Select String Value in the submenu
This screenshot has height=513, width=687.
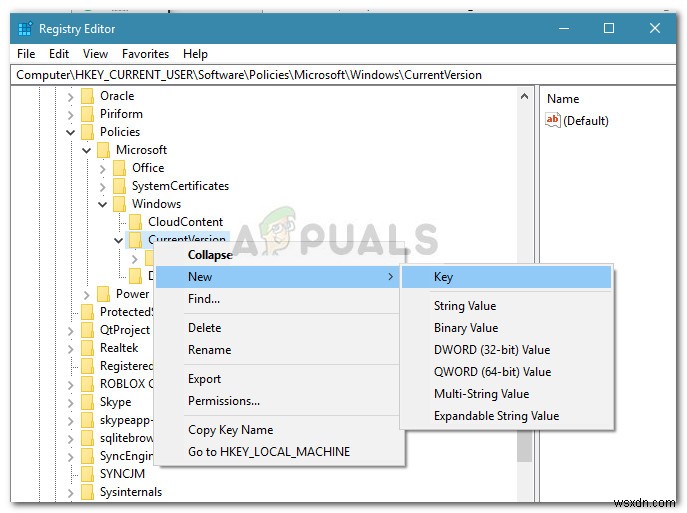[506, 306]
